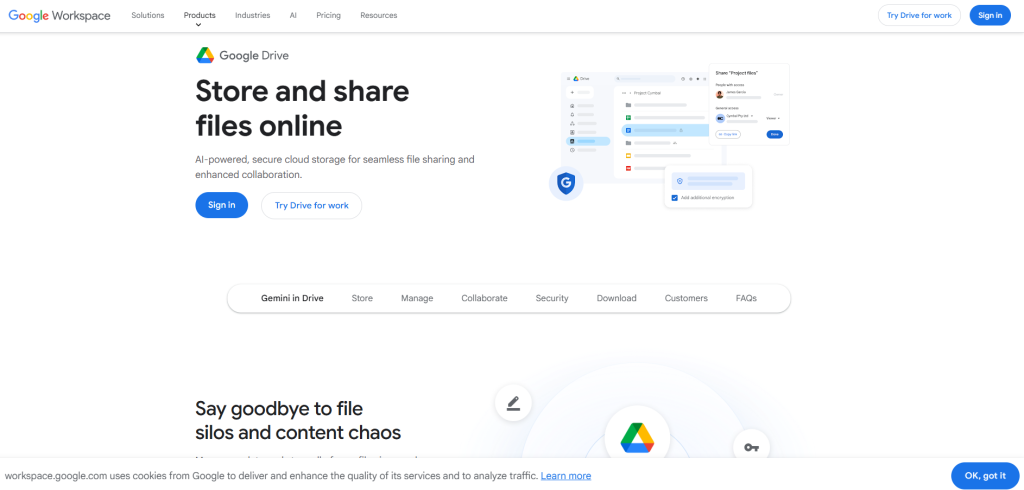The height and width of the screenshot is (490, 1024).
Task: Jump to the Security section tab
Action: pos(552,298)
